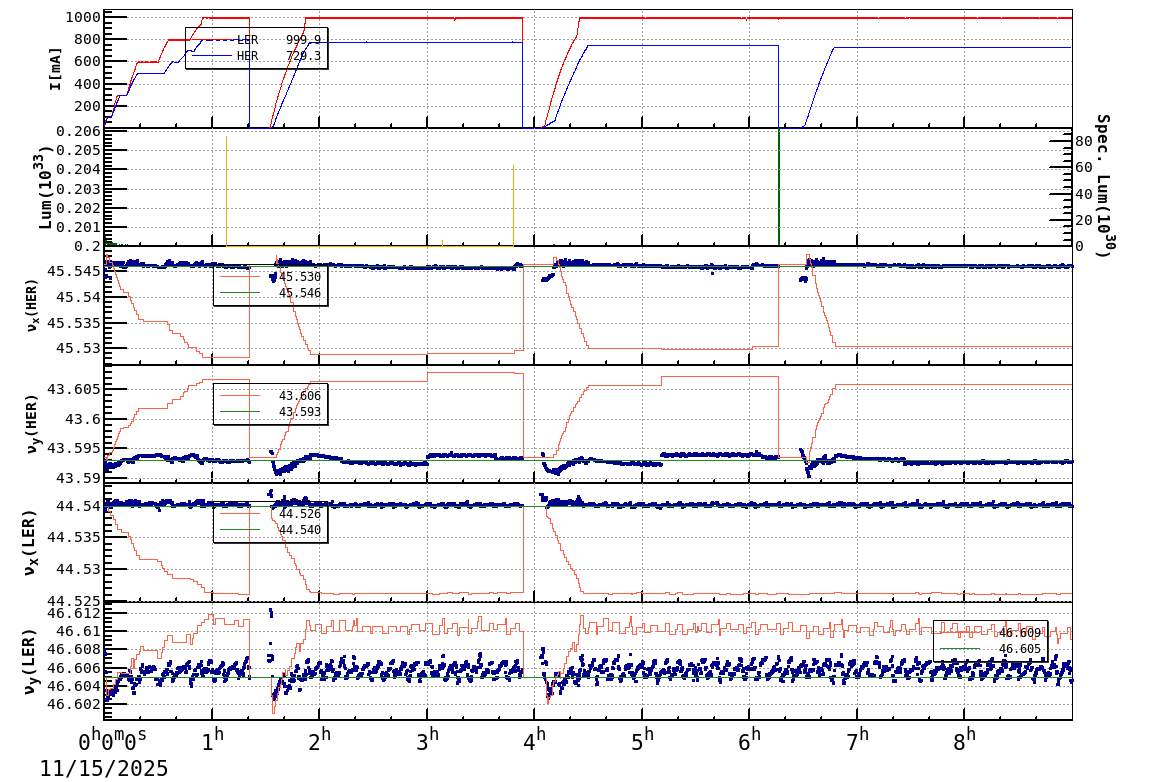Click the yellow spike in the luminosity panel
Screen dimensions: 1154x782
(225, 190)
